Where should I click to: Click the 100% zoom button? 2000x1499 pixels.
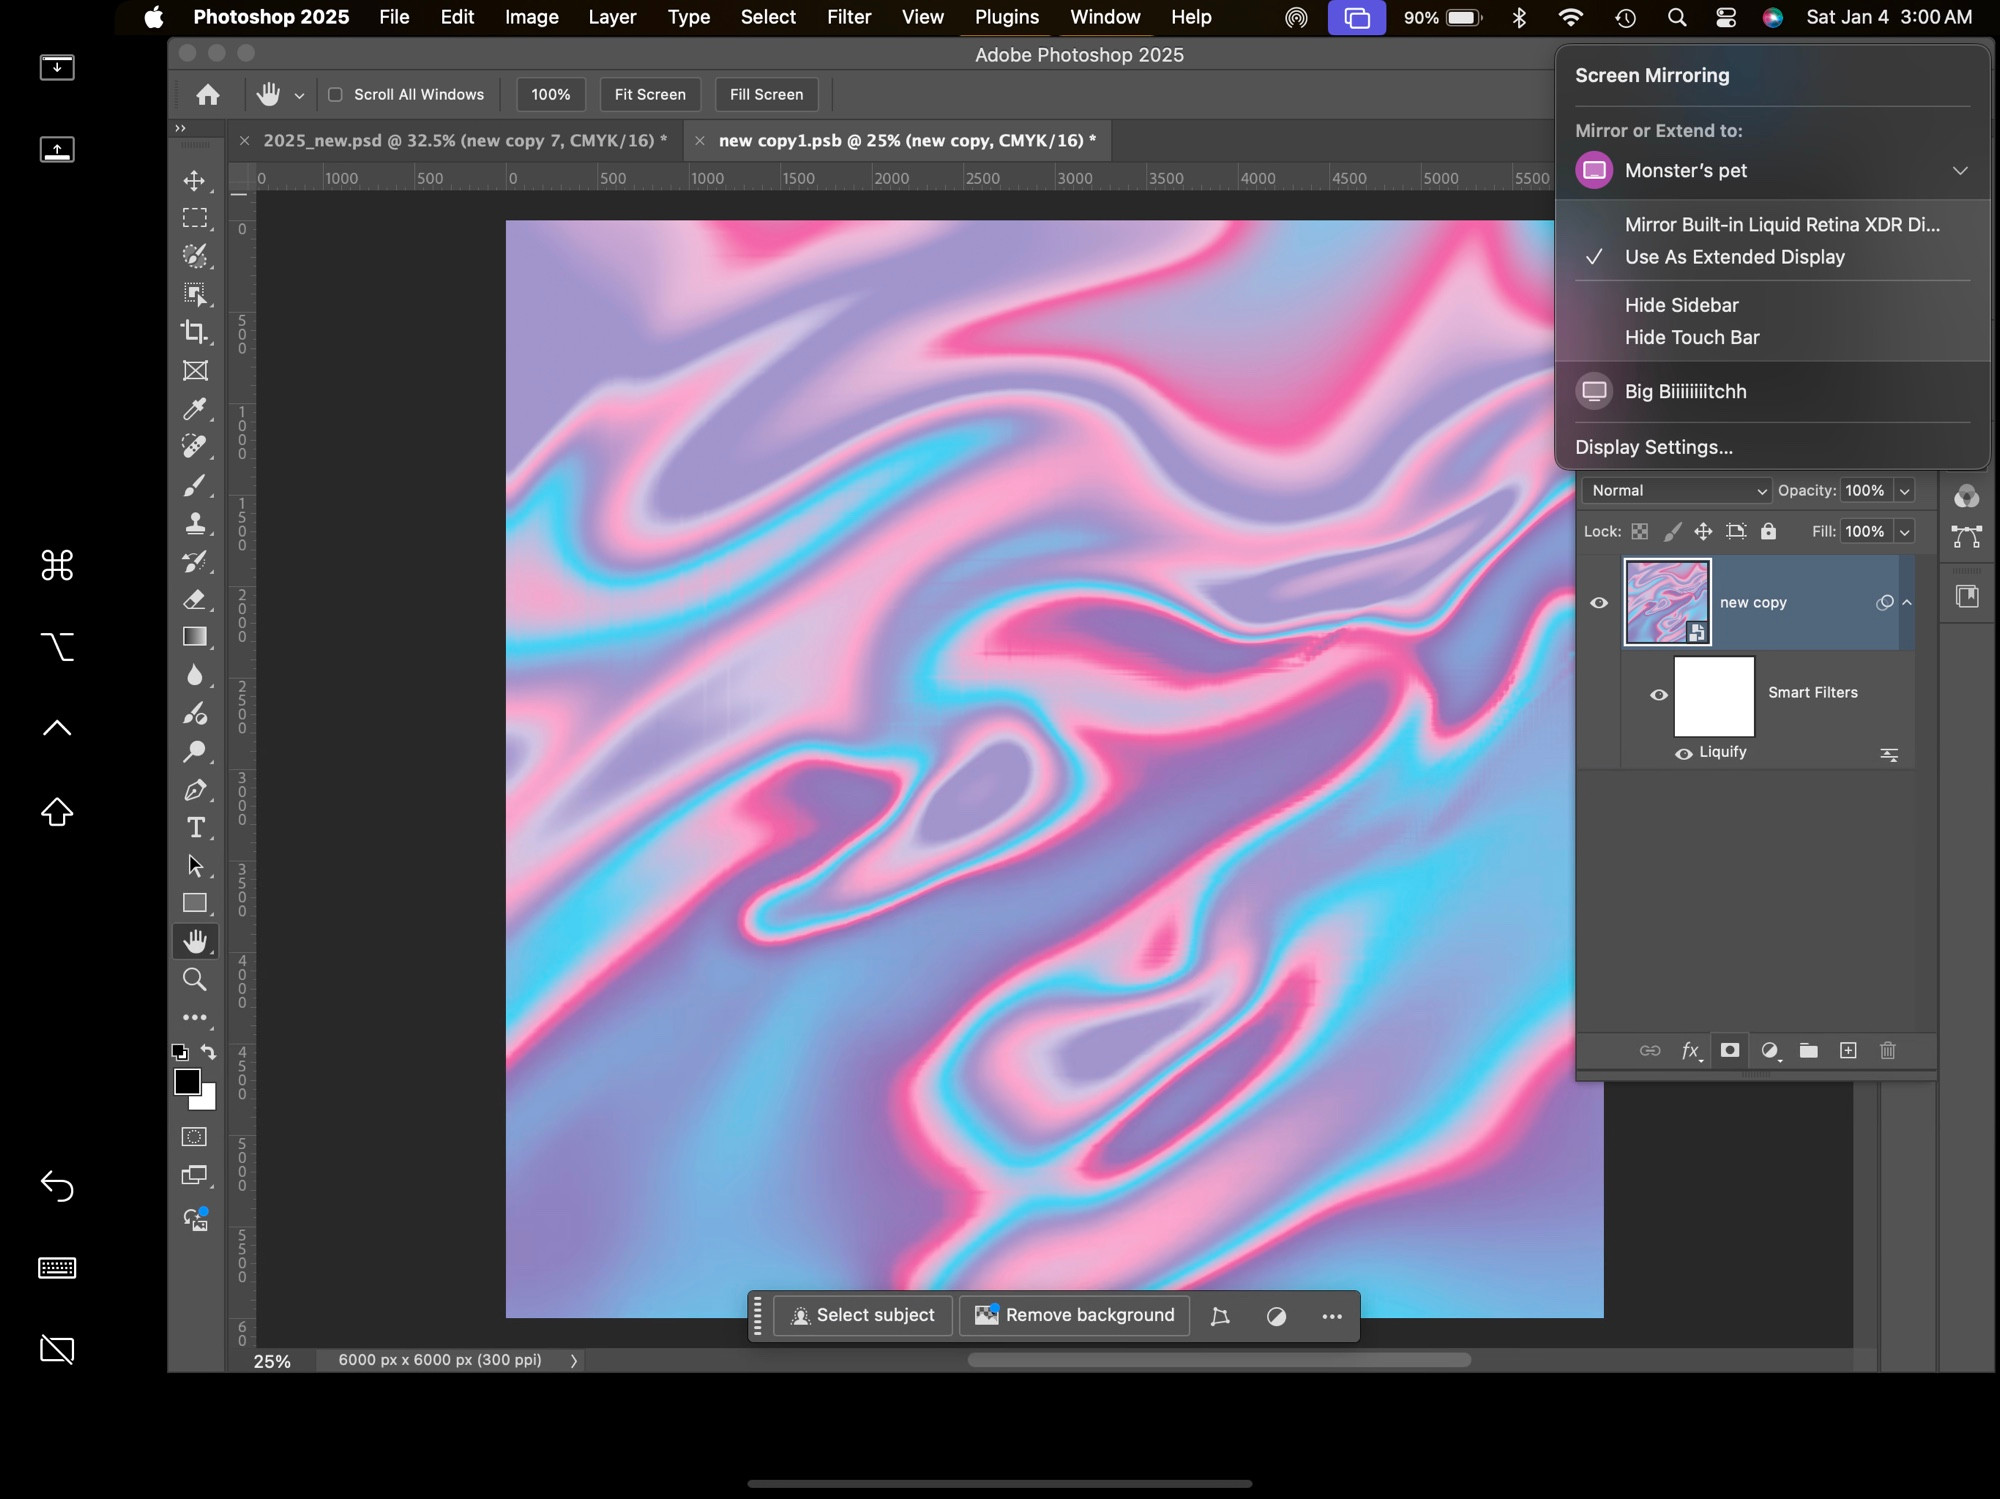551,95
